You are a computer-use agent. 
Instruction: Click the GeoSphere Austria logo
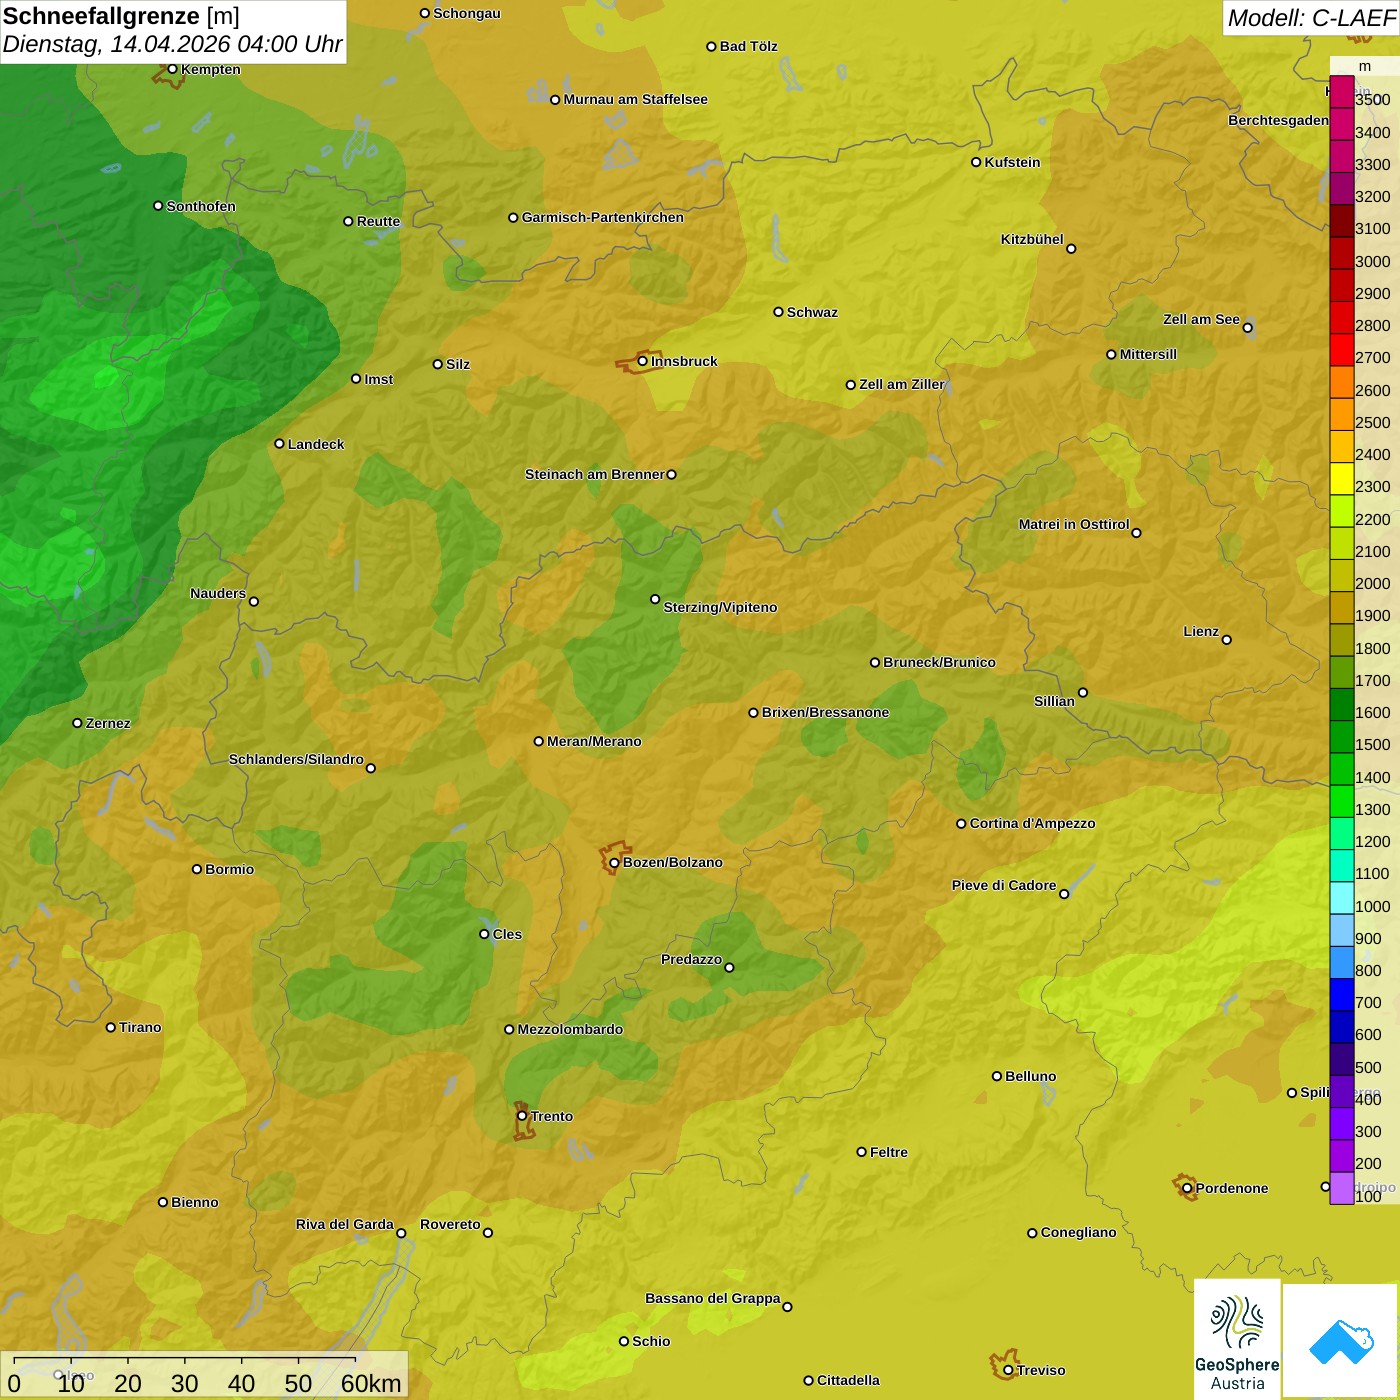[x=1237, y=1340]
